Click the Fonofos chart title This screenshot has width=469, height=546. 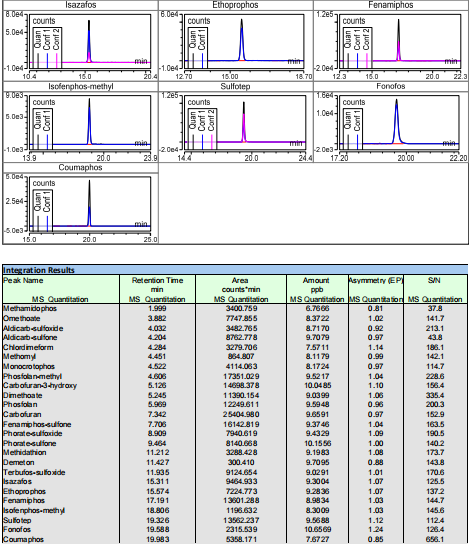click(391, 86)
